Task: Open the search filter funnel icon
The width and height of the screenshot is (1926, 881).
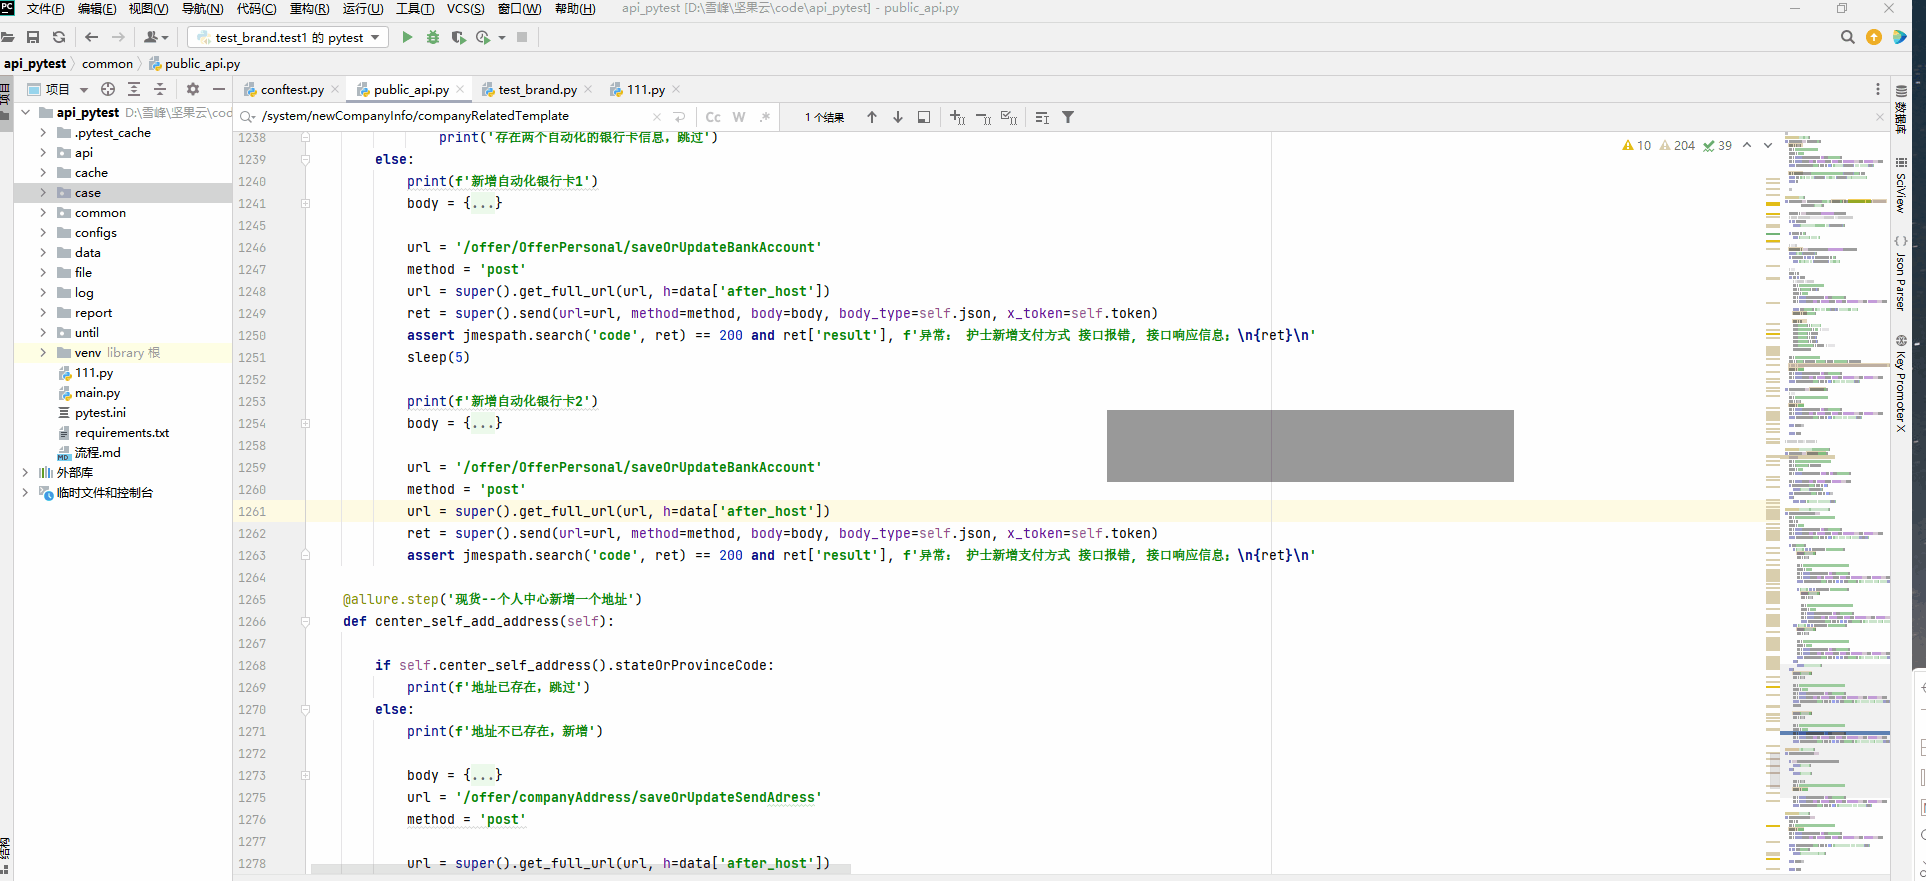Action: [1068, 117]
